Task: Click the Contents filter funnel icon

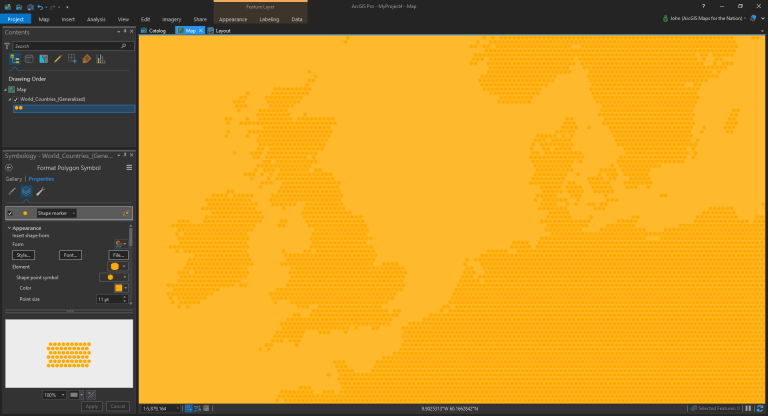Action: click(7, 46)
